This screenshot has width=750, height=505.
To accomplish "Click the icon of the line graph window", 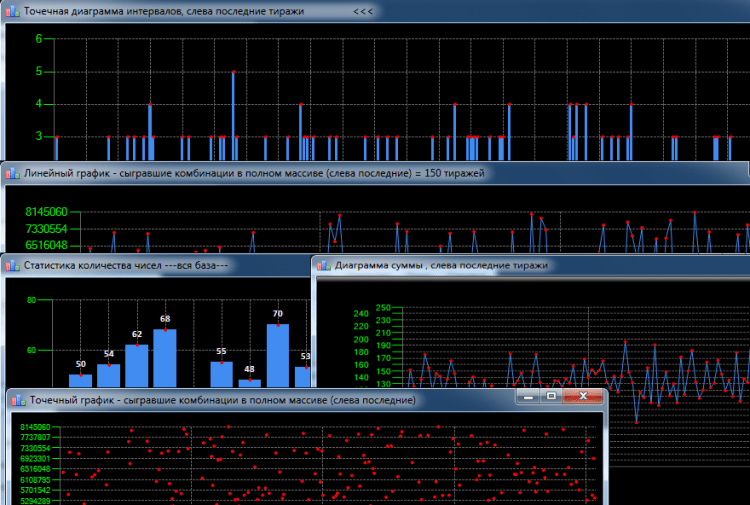I will [x=12, y=173].
